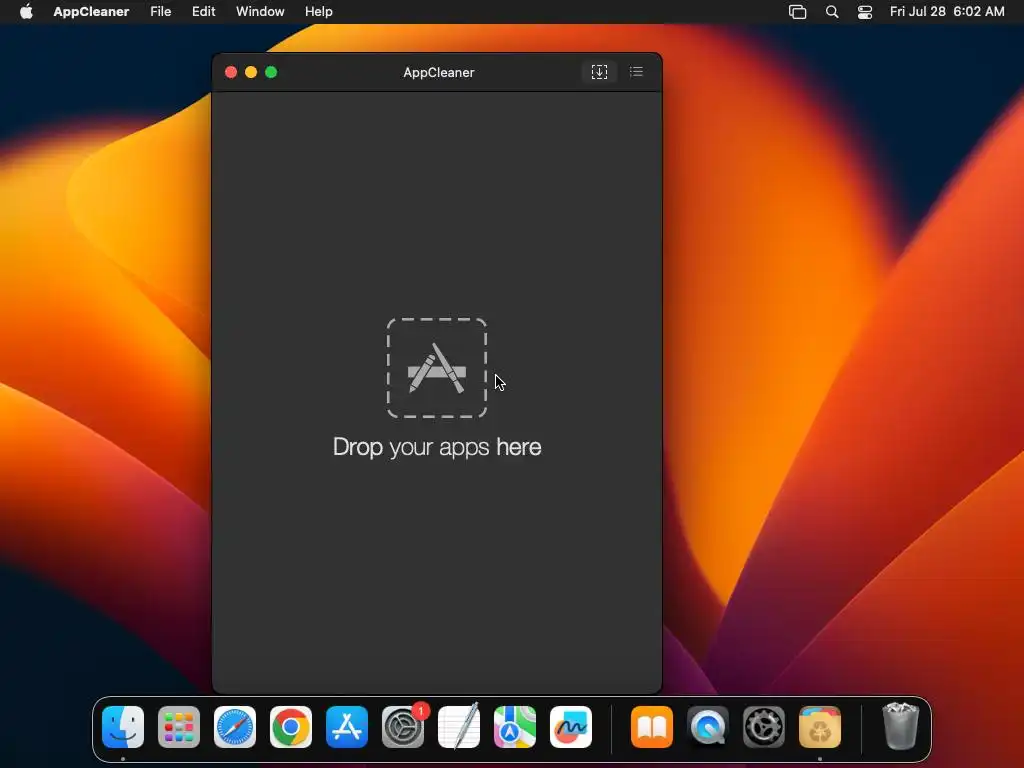Open the Window menu

pyautogui.click(x=260, y=12)
